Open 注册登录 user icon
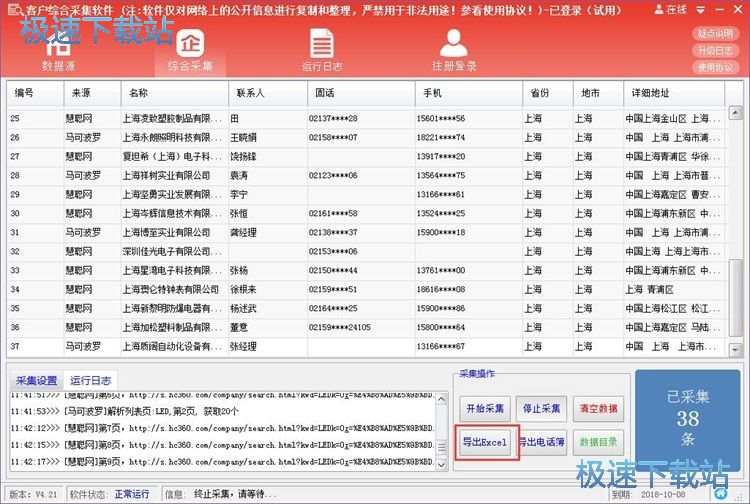Screen dimensions: 750x504 tap(454, 51)
